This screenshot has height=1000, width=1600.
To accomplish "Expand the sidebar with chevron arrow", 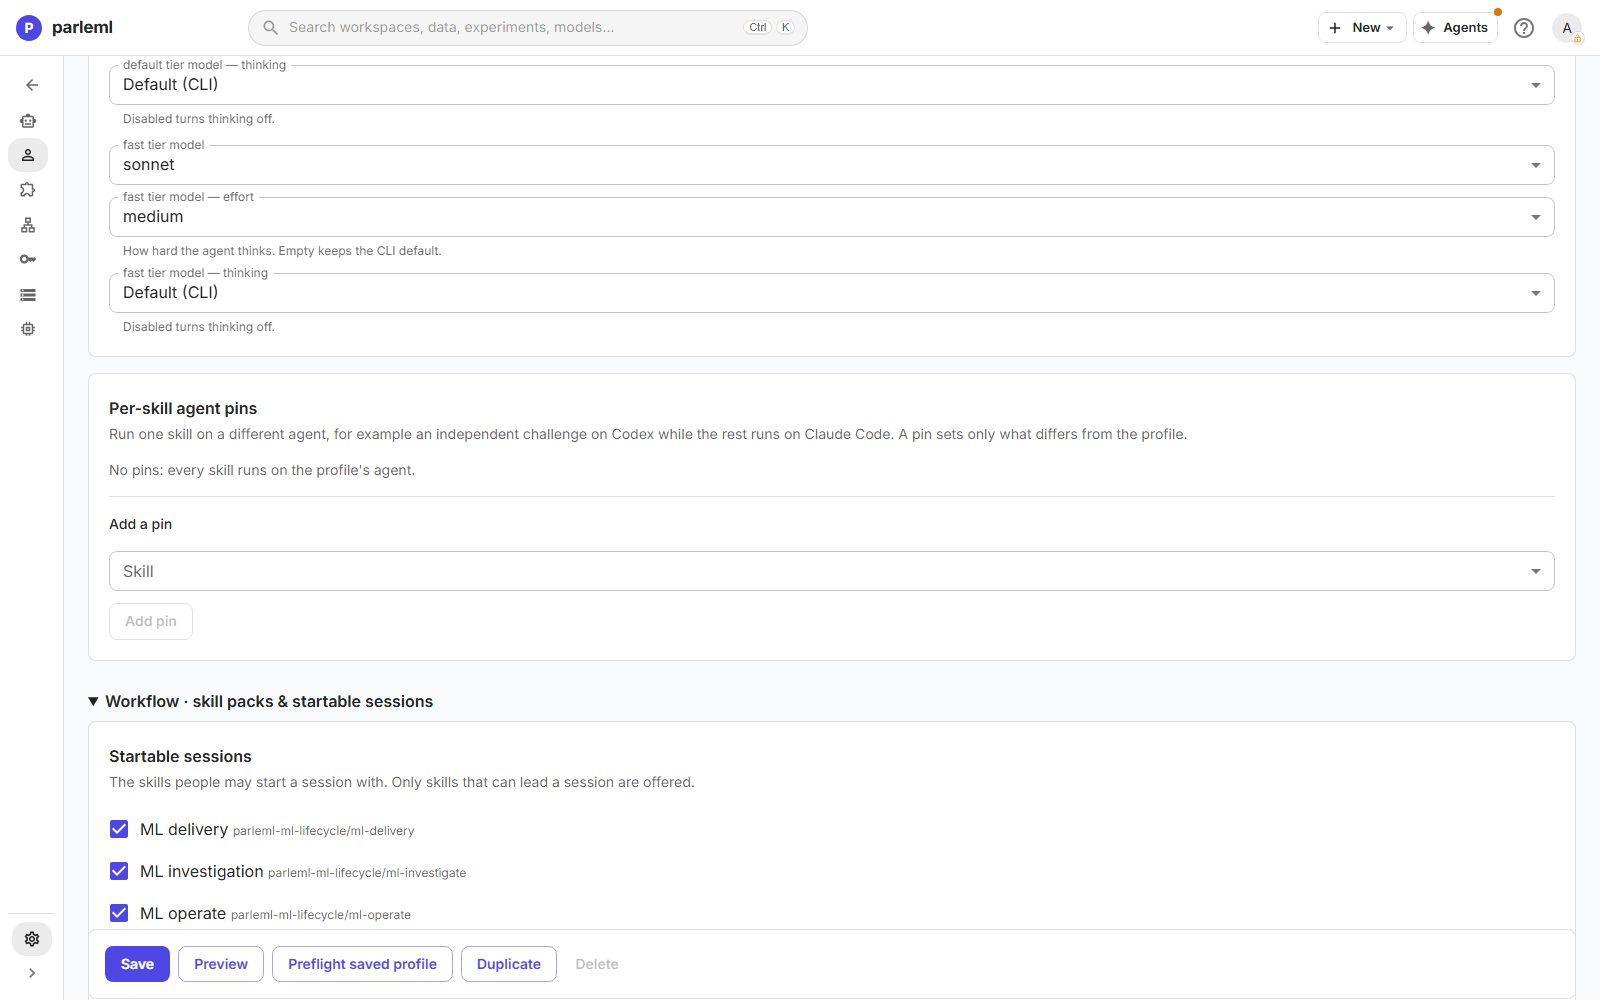I will point(31,973).
